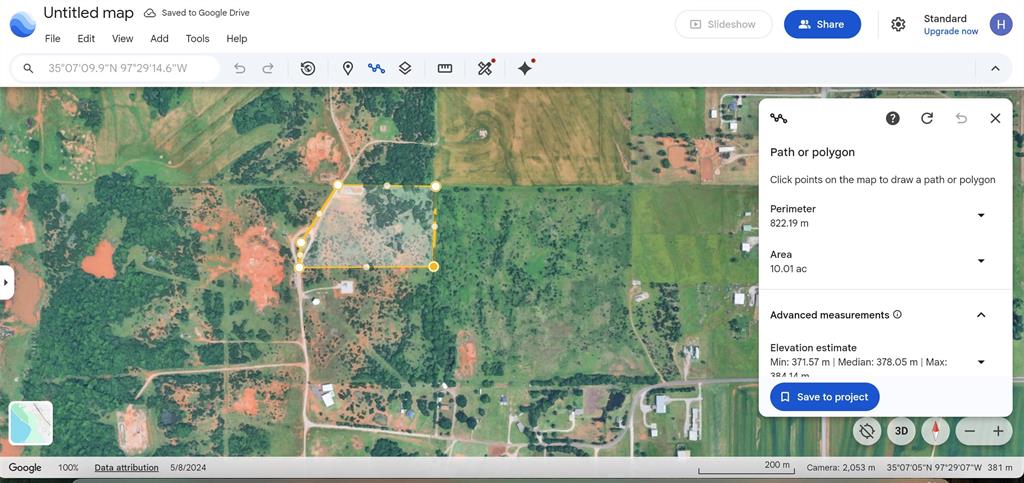Viewport: 1024px width, 483px height.
Task: Open the View menu
Action: tap(122, 39)
